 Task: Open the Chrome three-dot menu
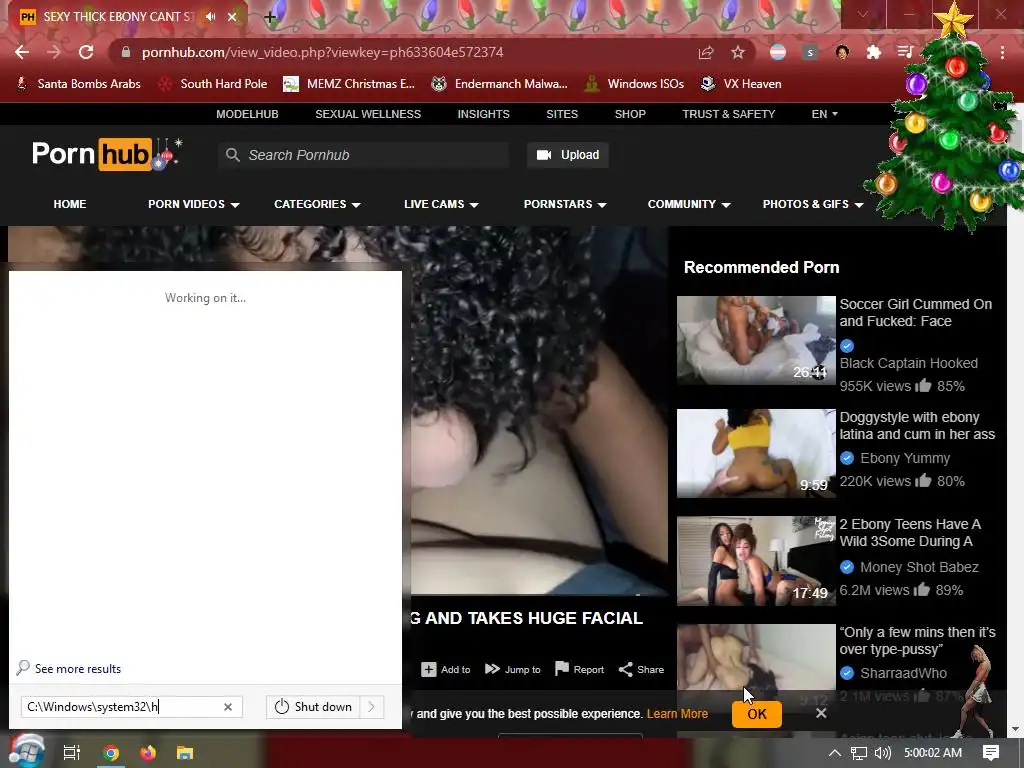tap(1002, 52)
